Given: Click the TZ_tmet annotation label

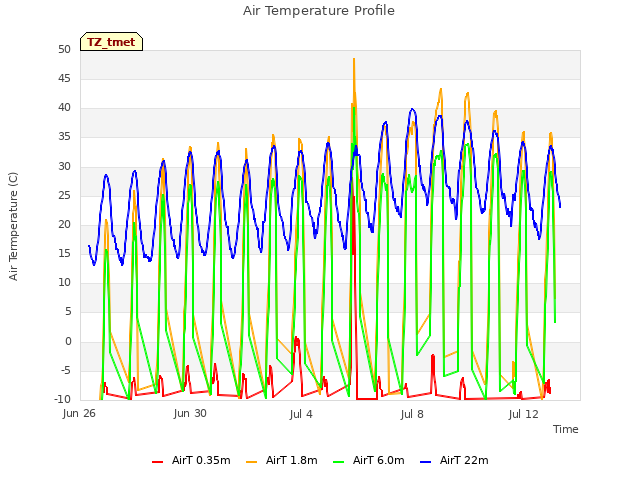Looking at the screenshot, I should [x=111, y=42].
